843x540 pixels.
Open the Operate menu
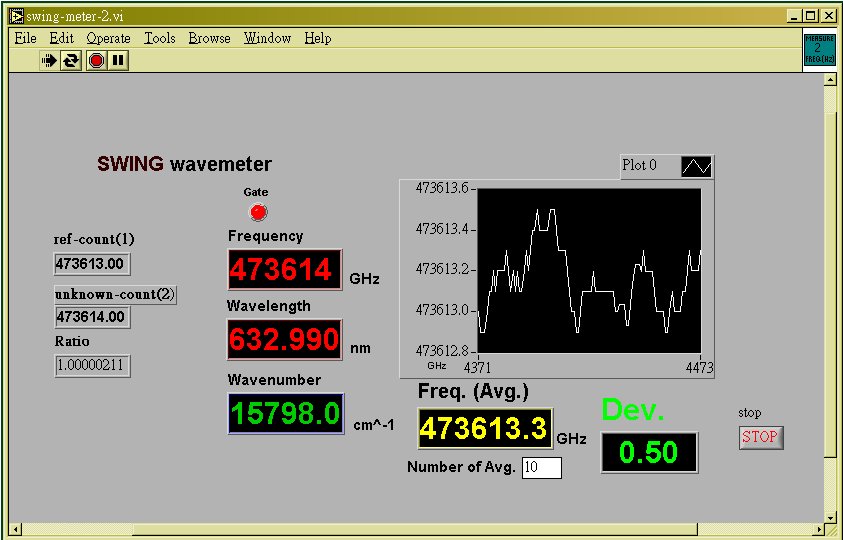108,38
